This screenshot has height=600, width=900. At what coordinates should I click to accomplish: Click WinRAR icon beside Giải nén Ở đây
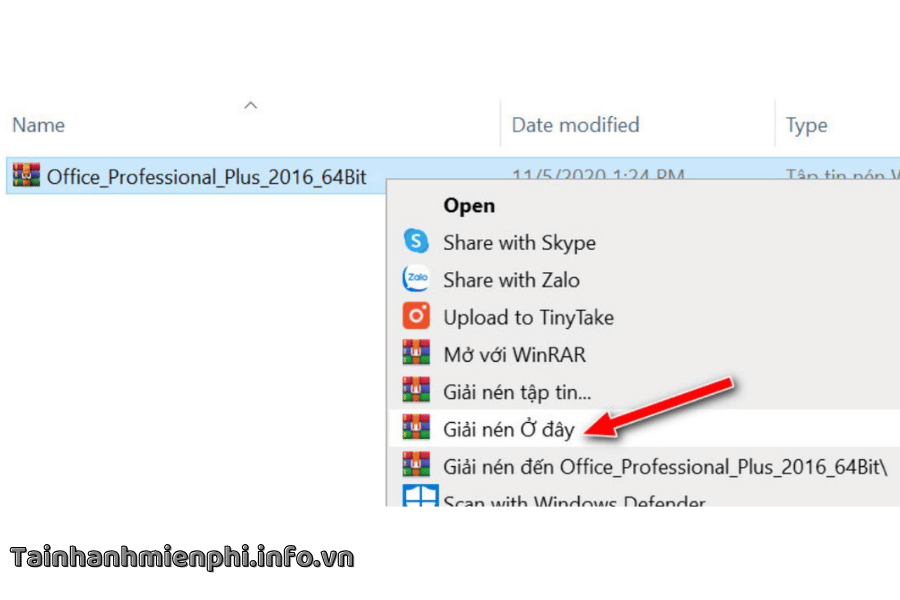[x=415, y=429]
